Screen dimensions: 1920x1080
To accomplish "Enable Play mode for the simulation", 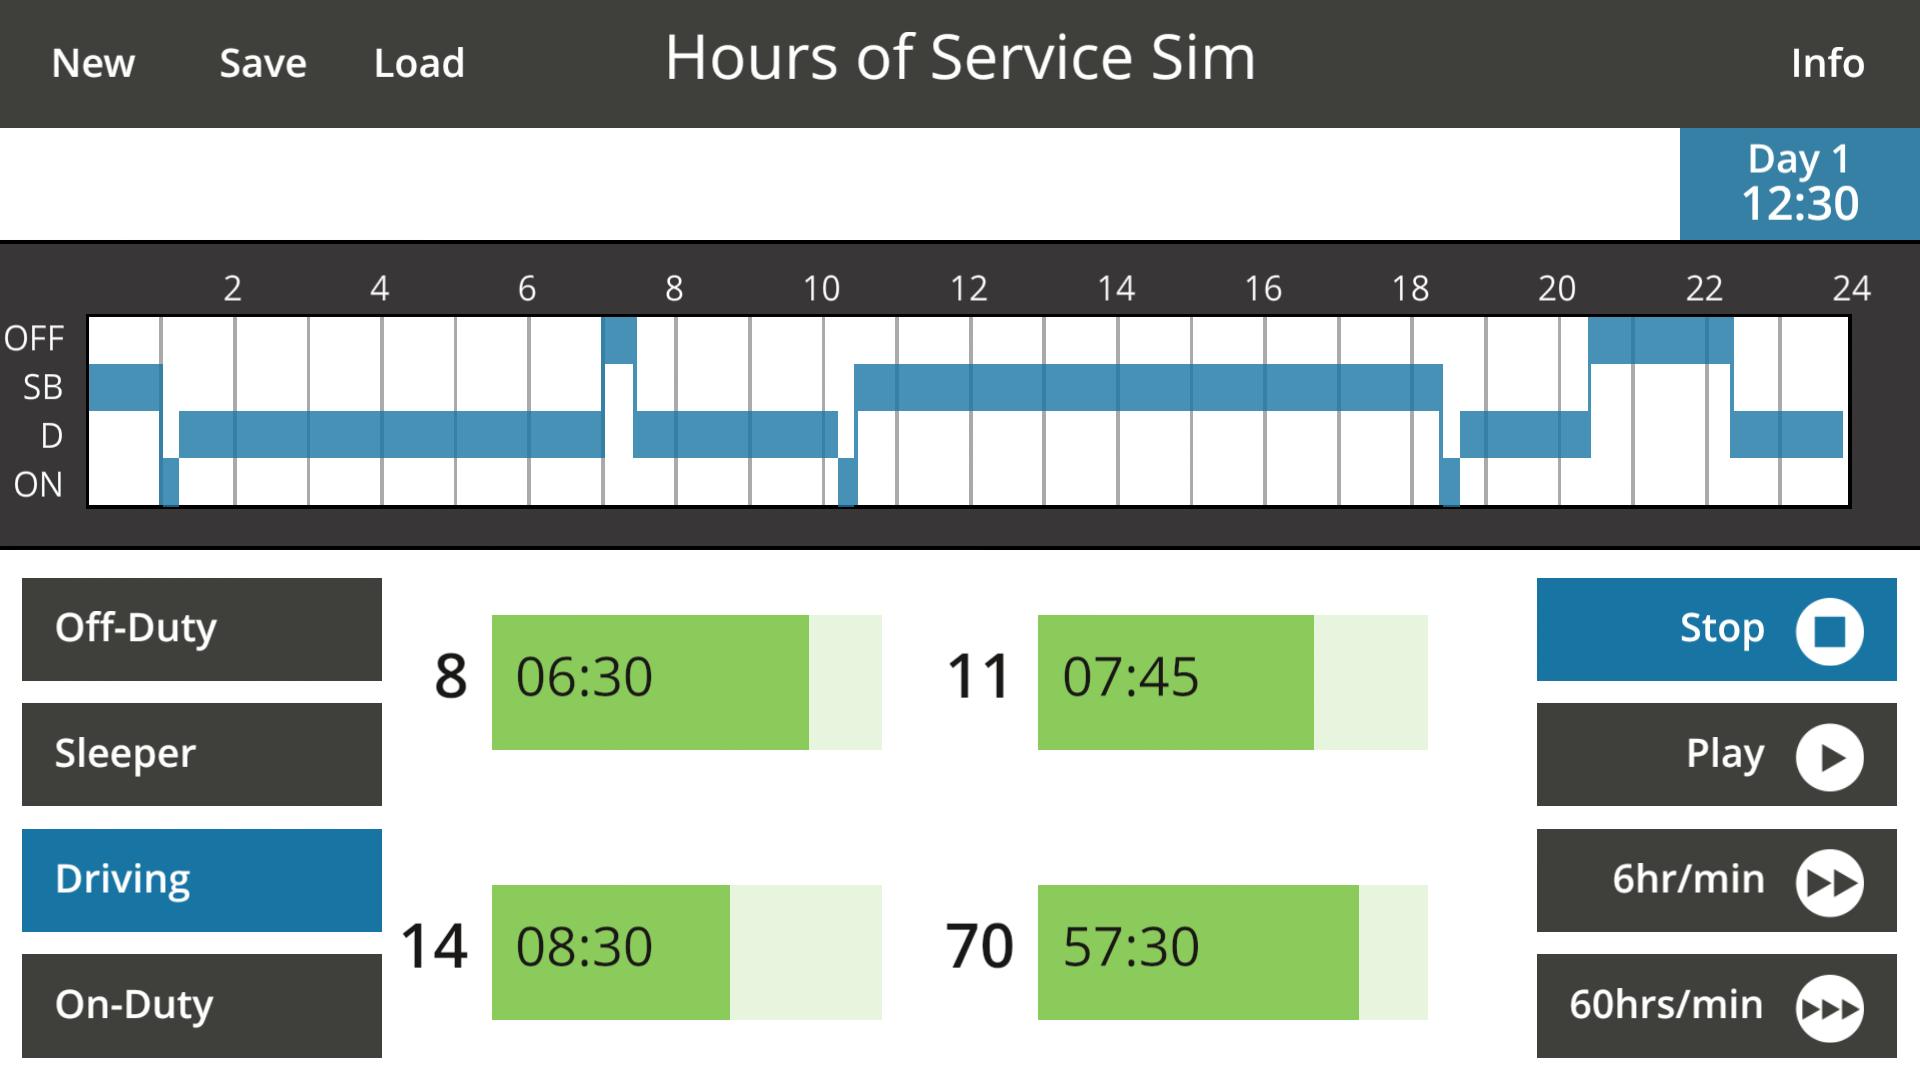I will click(x=1716, y=754).
